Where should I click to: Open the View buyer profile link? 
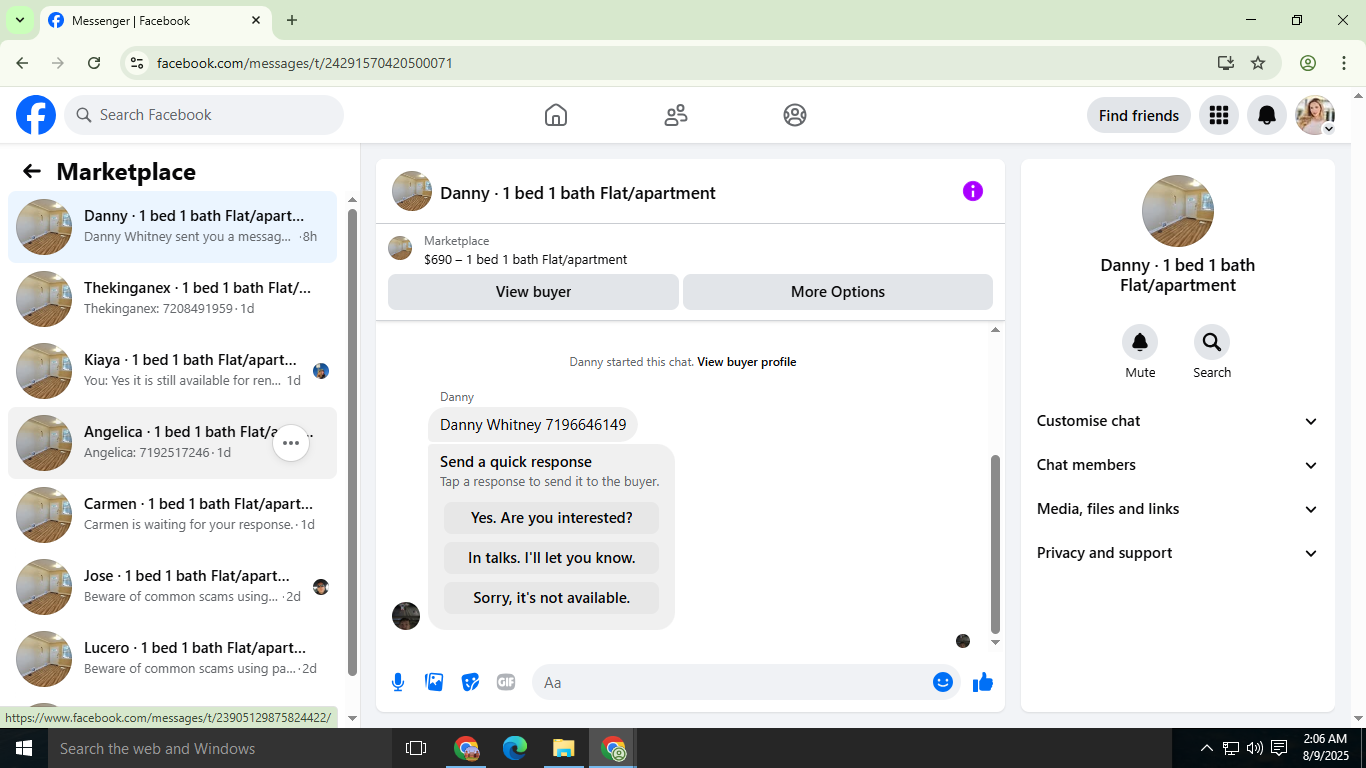click(x=747, y=362)
